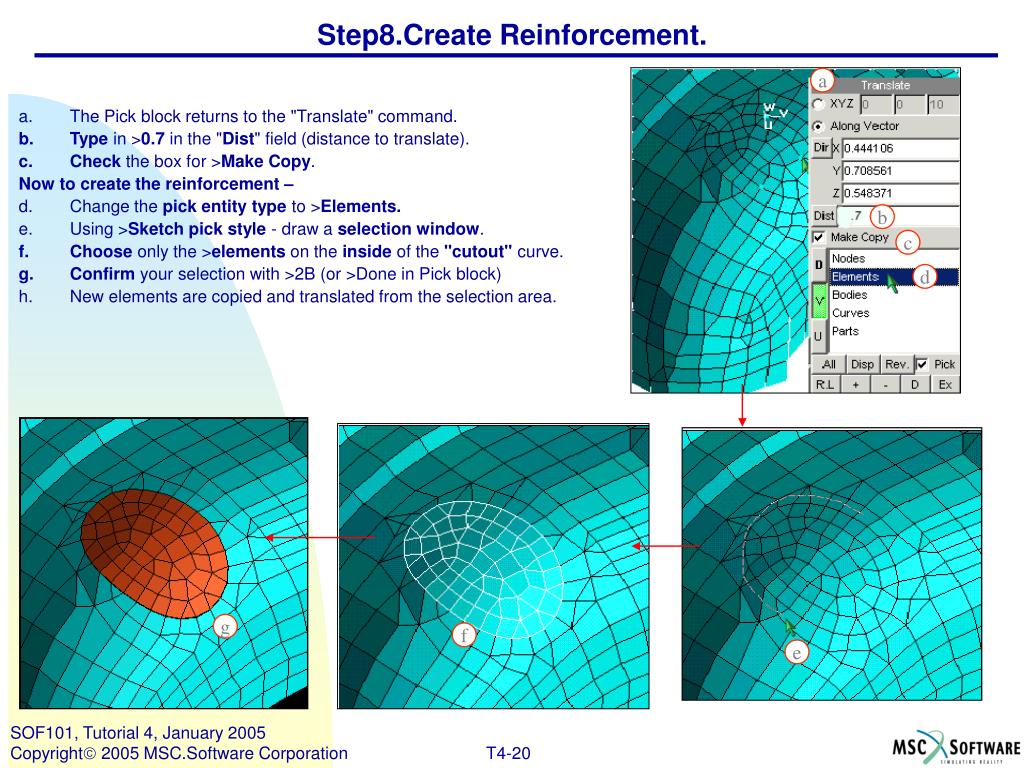Click the U tab beside Parts
Screen dimensions: 1024x768
pyautogui.click(x=819, y=337)
